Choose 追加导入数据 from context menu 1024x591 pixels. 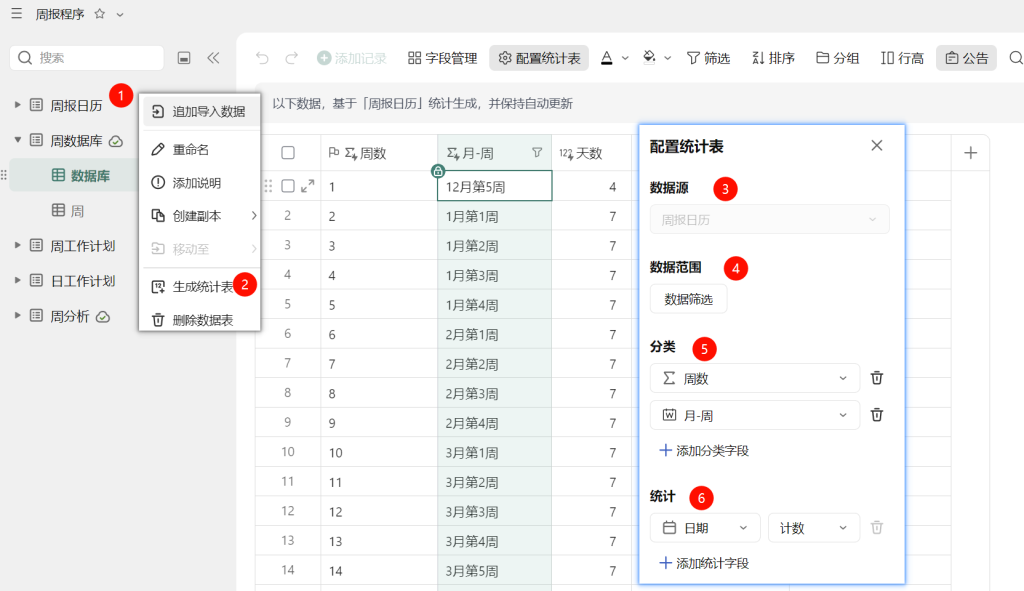[201, 112]
